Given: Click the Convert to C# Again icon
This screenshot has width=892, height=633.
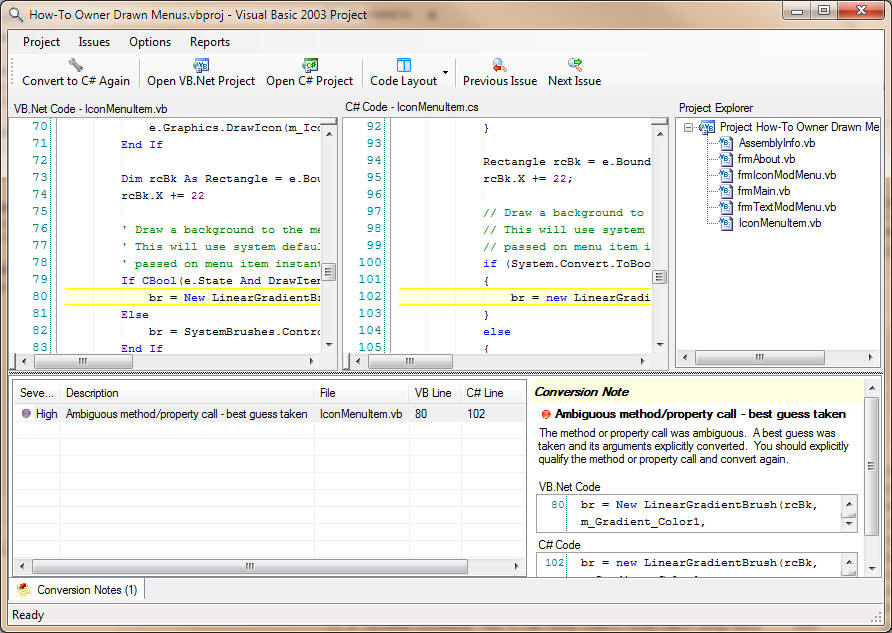Looking at the screenshot, I should coord(76,65).
